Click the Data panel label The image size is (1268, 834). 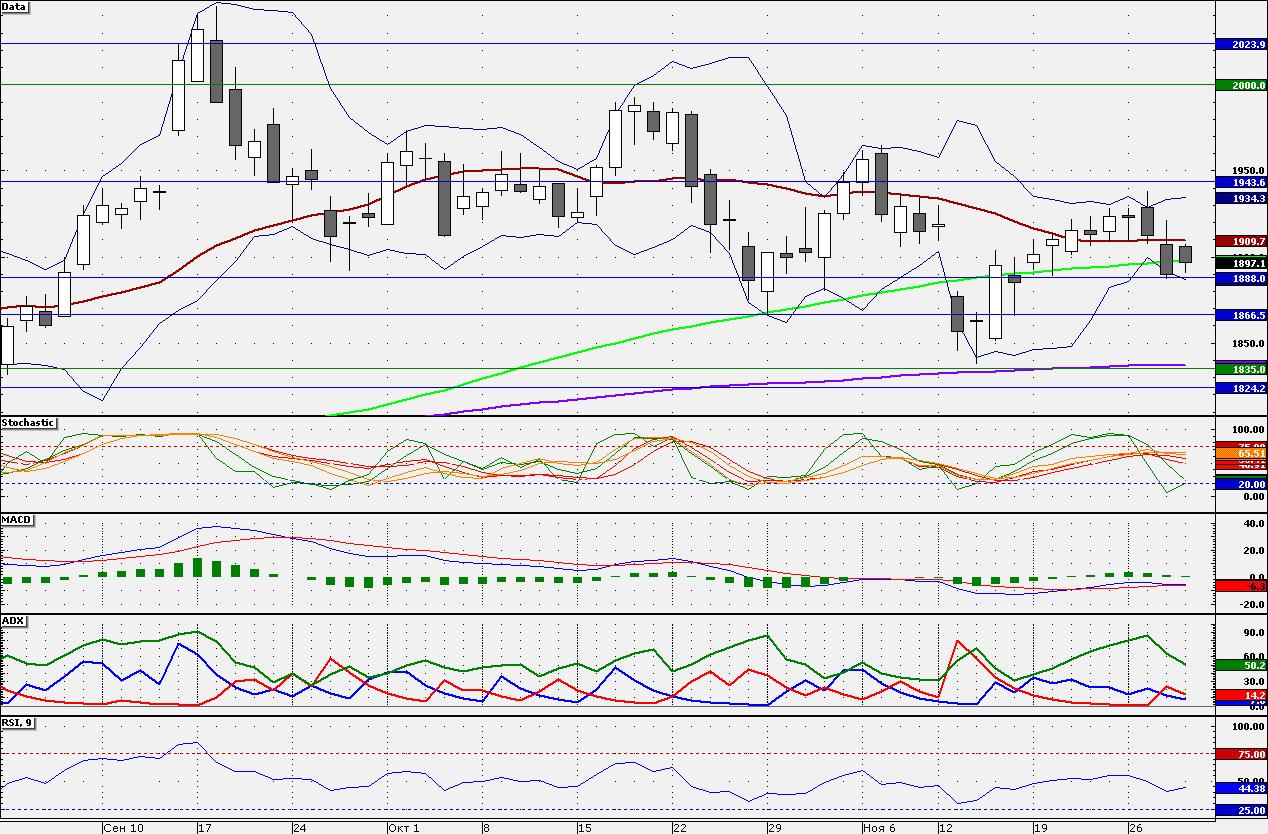(15, 6)
